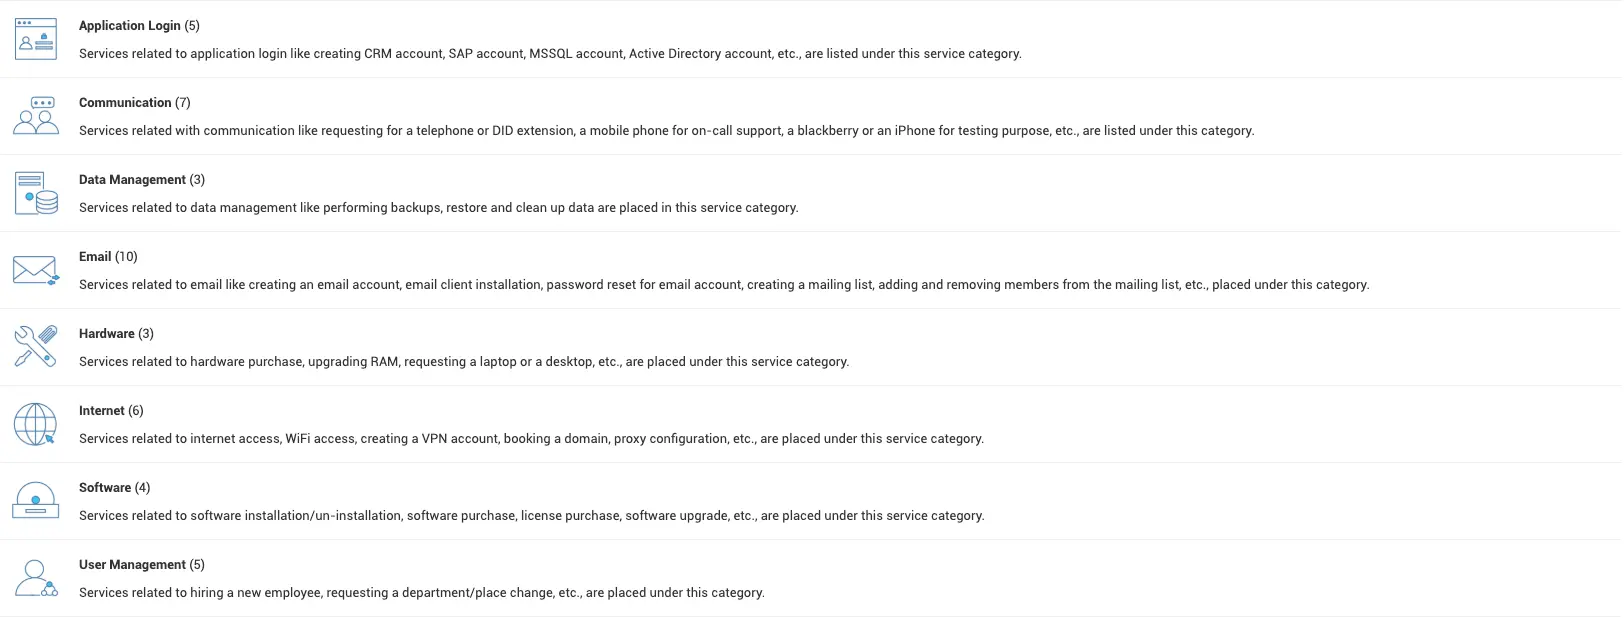Select the Hardware (3) category title
Viewport: 1624px width, 618px height.
(x=116, y=334)
